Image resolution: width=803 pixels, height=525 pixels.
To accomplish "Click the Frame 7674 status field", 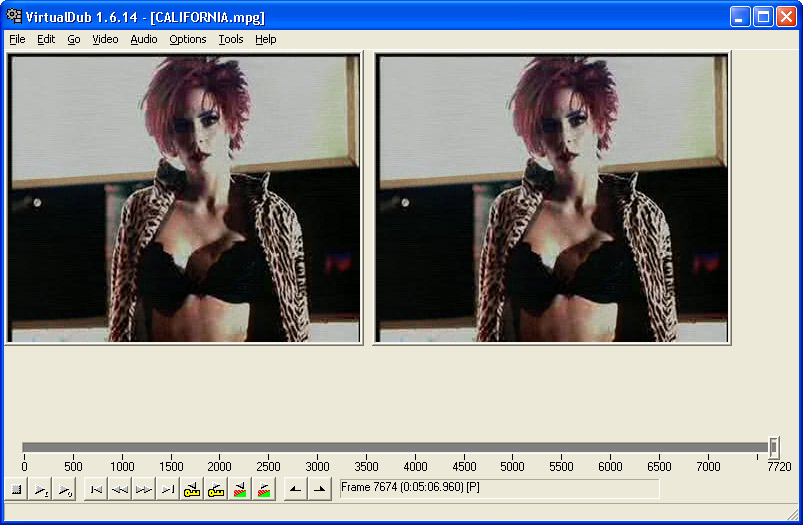I will tap(499, 489).
